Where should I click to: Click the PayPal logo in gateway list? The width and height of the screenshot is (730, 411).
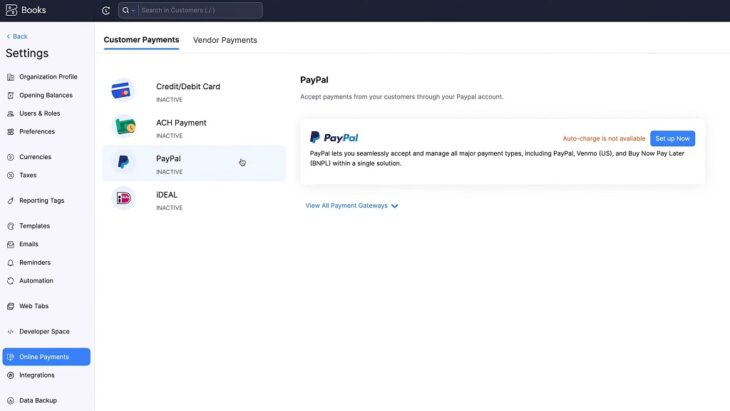pos(123,162)
